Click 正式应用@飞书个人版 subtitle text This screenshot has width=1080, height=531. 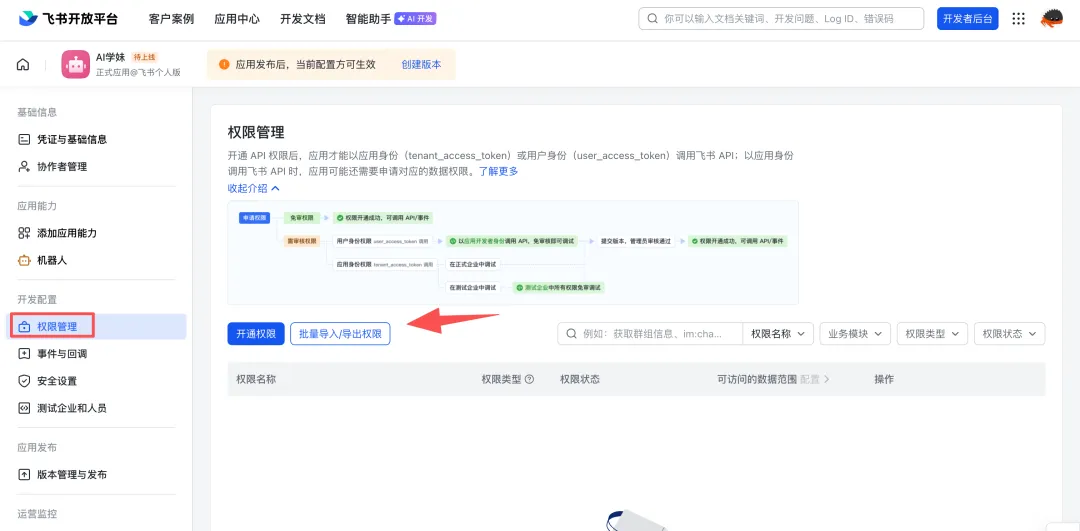138,72
